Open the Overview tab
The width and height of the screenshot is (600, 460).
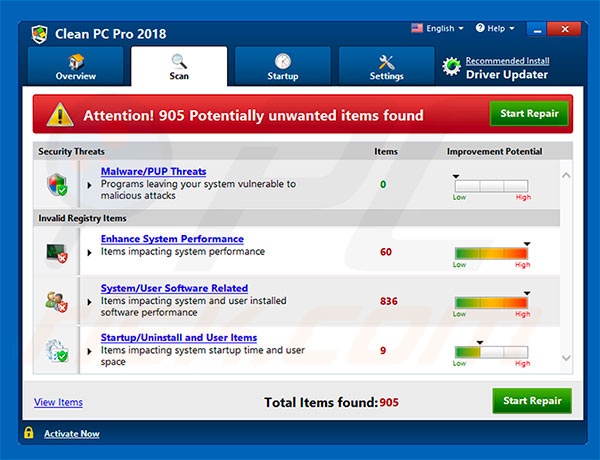(x=76, y=66)
